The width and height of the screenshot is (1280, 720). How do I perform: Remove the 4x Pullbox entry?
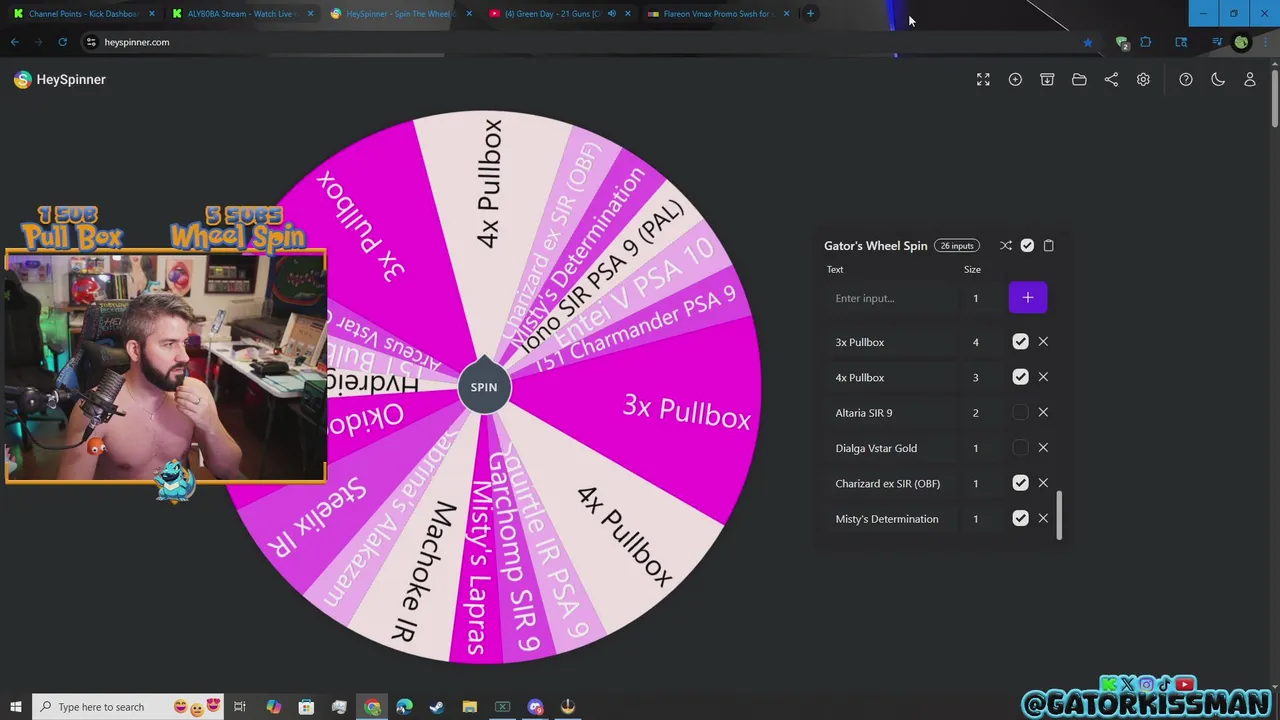(x=1043, y=377)
